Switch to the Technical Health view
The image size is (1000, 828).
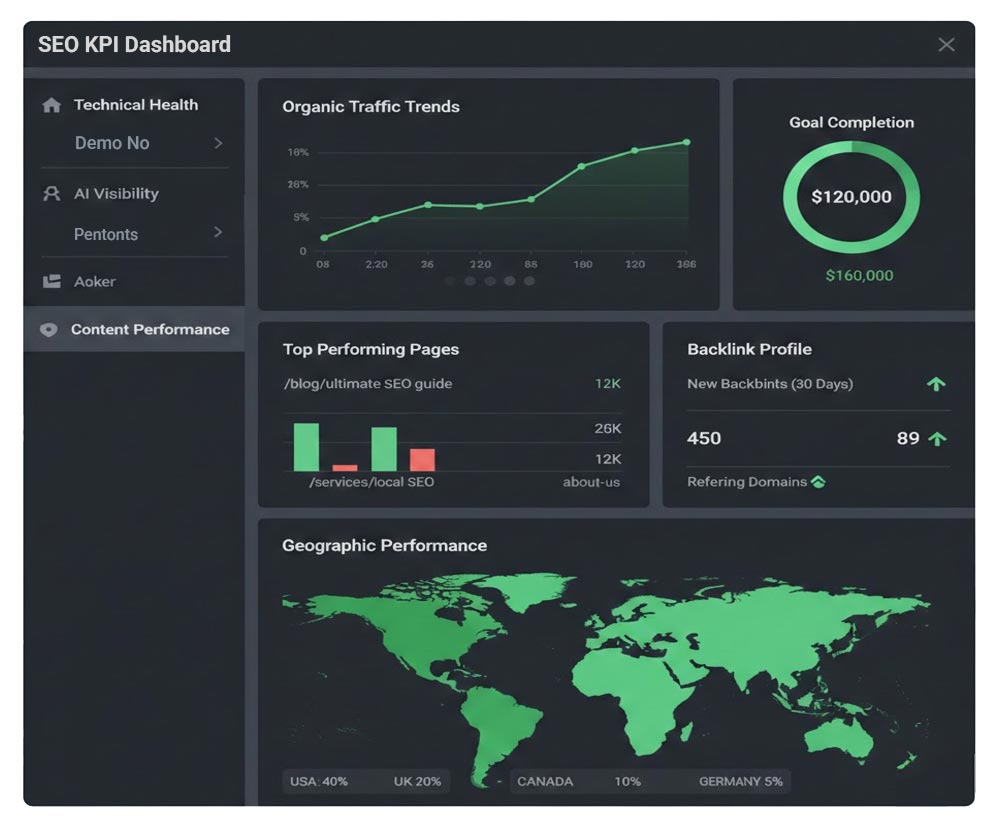[135, 104]
